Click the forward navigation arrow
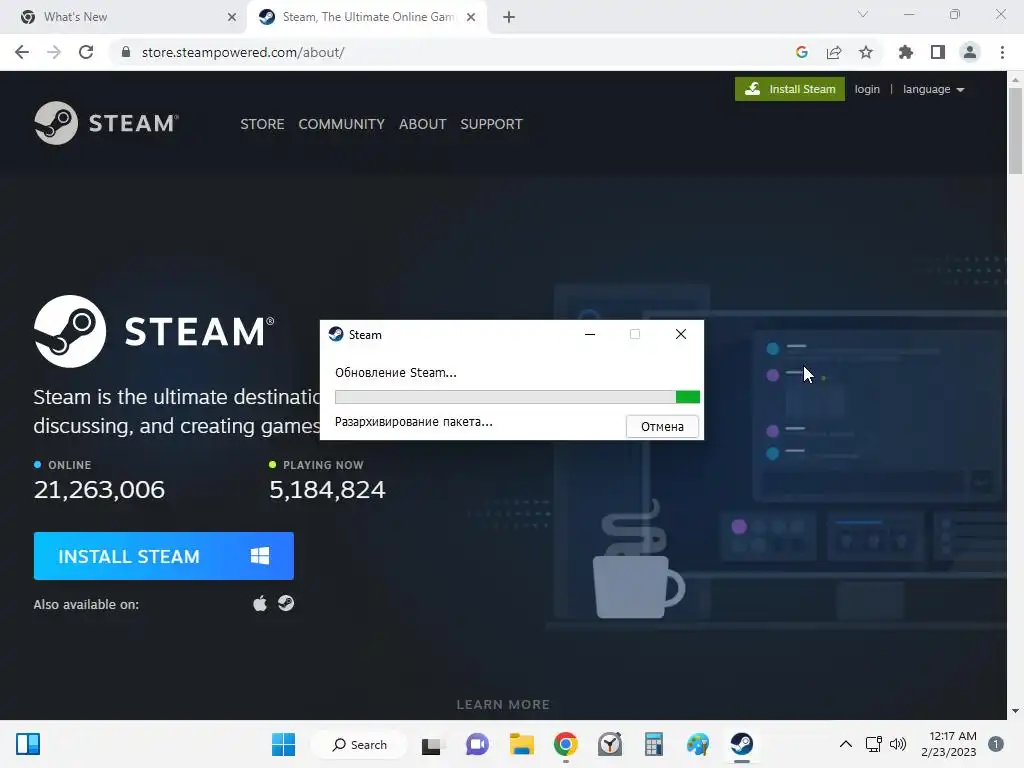1024x768 pixels. tap(54, 52)
